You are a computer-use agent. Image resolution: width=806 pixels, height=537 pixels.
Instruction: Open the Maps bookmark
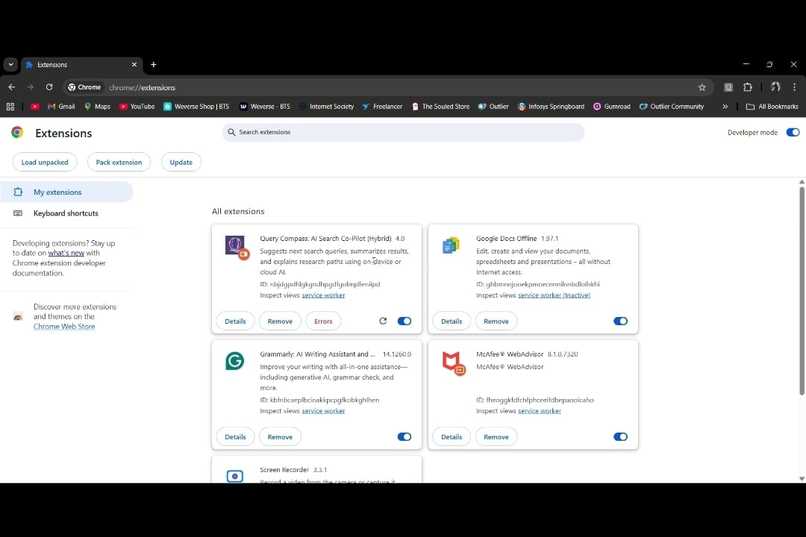click(97, 106)
